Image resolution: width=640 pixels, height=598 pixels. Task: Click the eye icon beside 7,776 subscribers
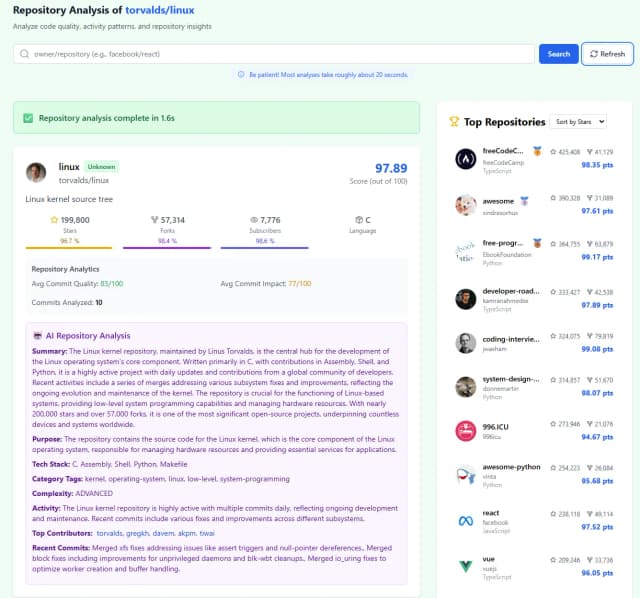(252, 219)
